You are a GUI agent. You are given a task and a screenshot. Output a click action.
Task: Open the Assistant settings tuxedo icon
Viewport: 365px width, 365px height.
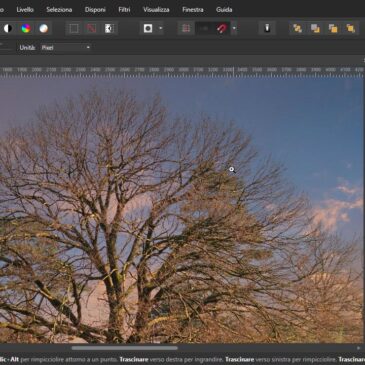(267, 28)
